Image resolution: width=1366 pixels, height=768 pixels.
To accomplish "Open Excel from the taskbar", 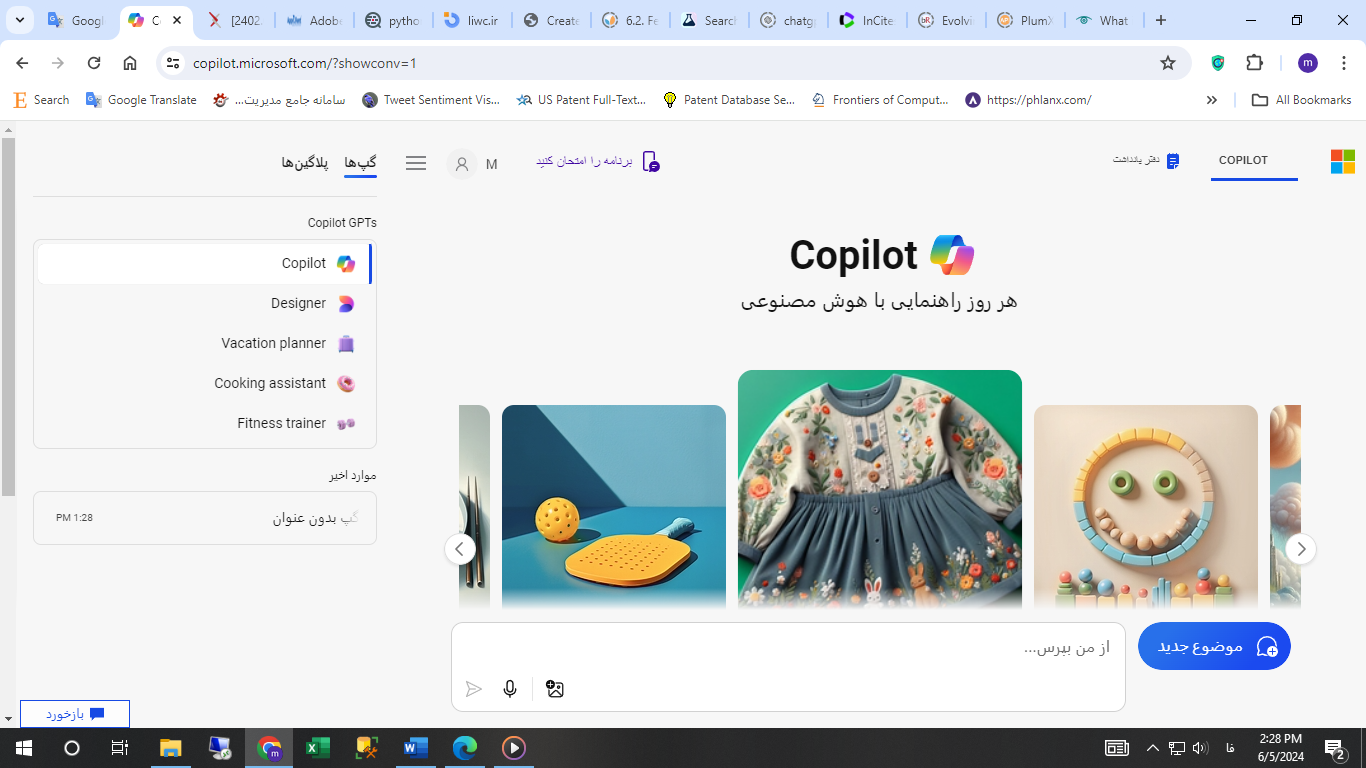I will [x=318, y=747].
